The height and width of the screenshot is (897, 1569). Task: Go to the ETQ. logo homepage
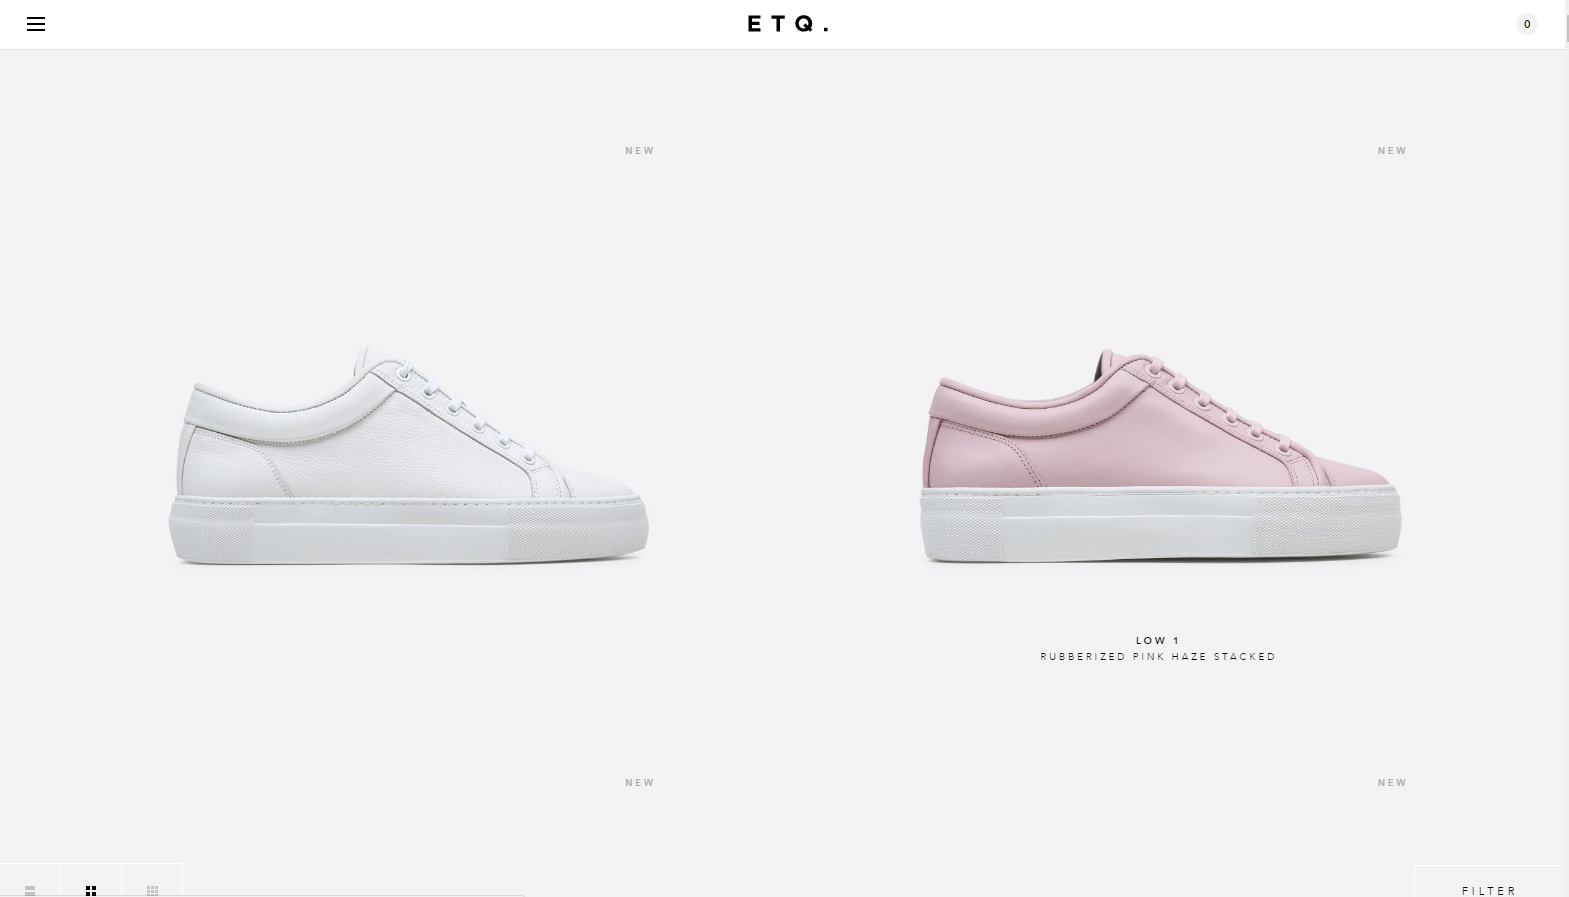788,24
